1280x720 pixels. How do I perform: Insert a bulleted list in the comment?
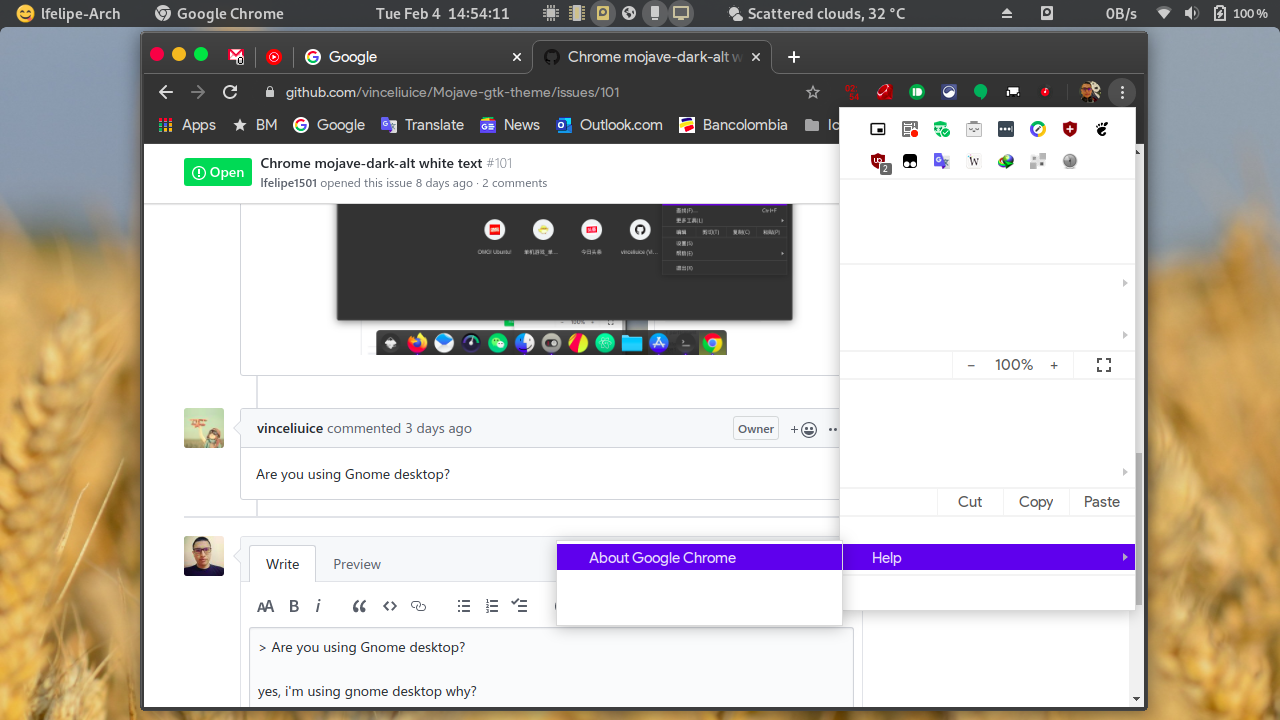[x=463, y=605]
